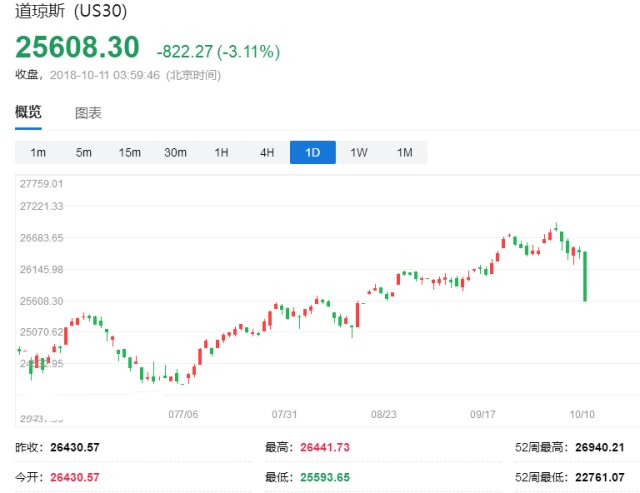The height and width of the screenshot is (493, 640).
Task: Open the 图表 tab
Action: 88,113
